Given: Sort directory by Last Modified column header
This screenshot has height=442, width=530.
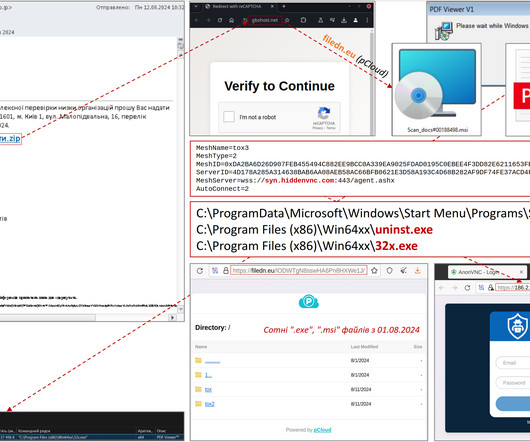Looking at the screenshot, I should [364, 347].
